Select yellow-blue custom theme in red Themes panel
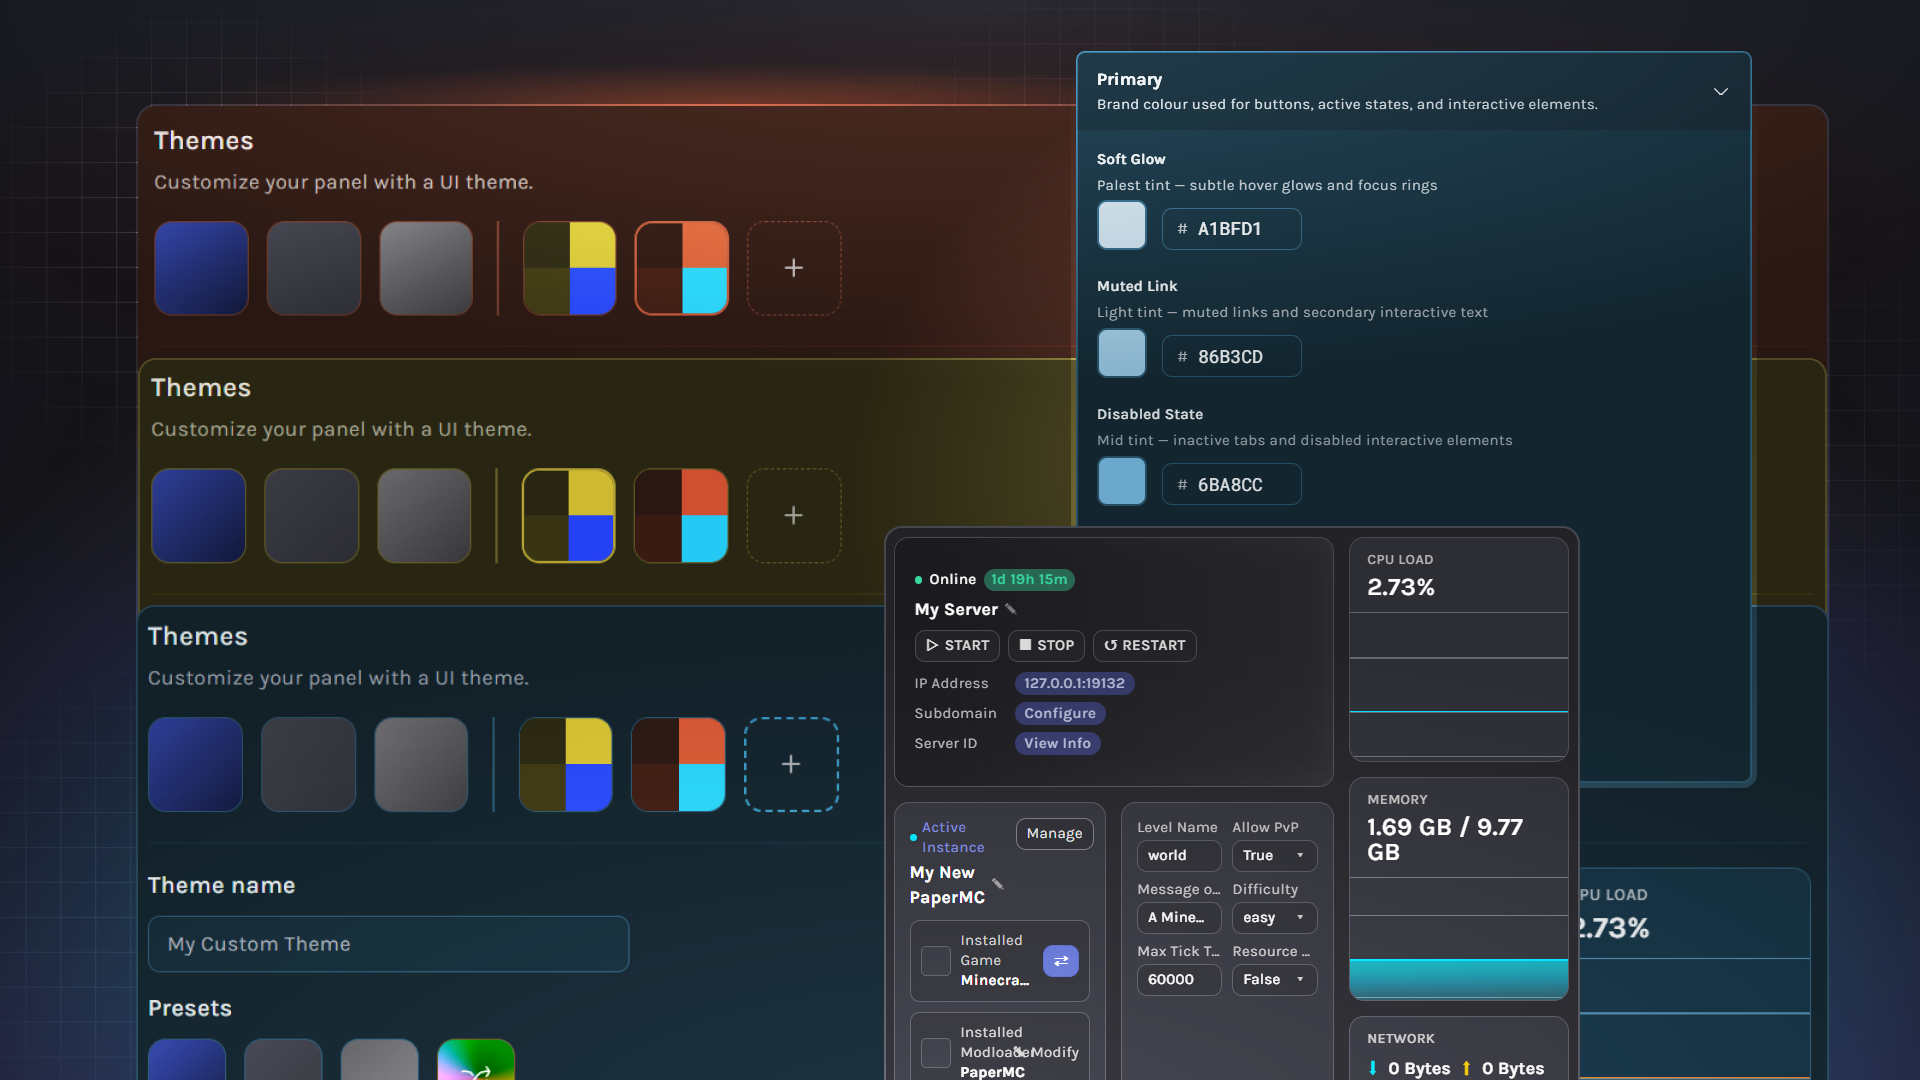Screen dimensions: 1920x1080 570,268
